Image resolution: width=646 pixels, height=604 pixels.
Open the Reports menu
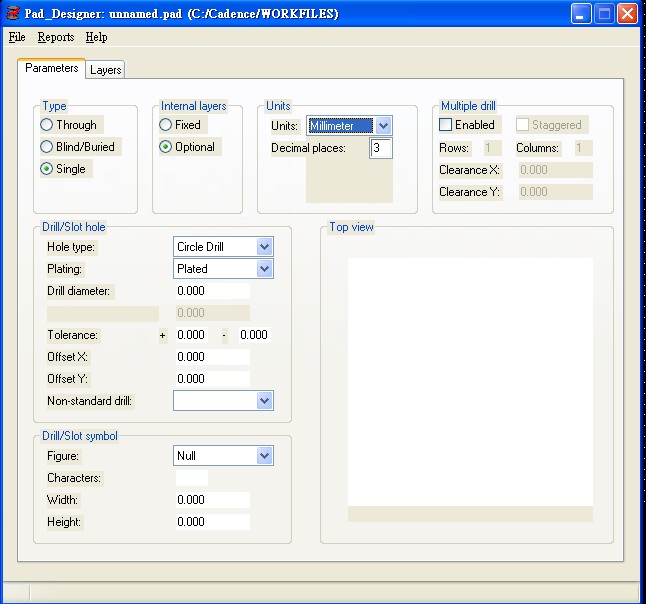[x=56, y=37]
